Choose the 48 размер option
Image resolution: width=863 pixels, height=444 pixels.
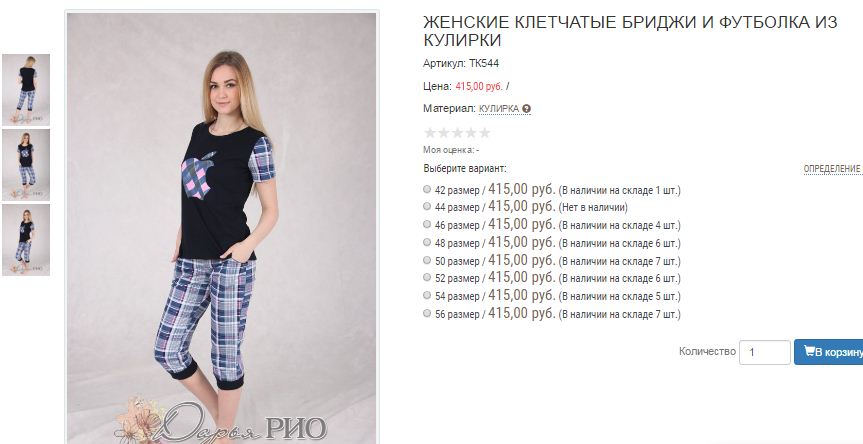coord(427,242)
